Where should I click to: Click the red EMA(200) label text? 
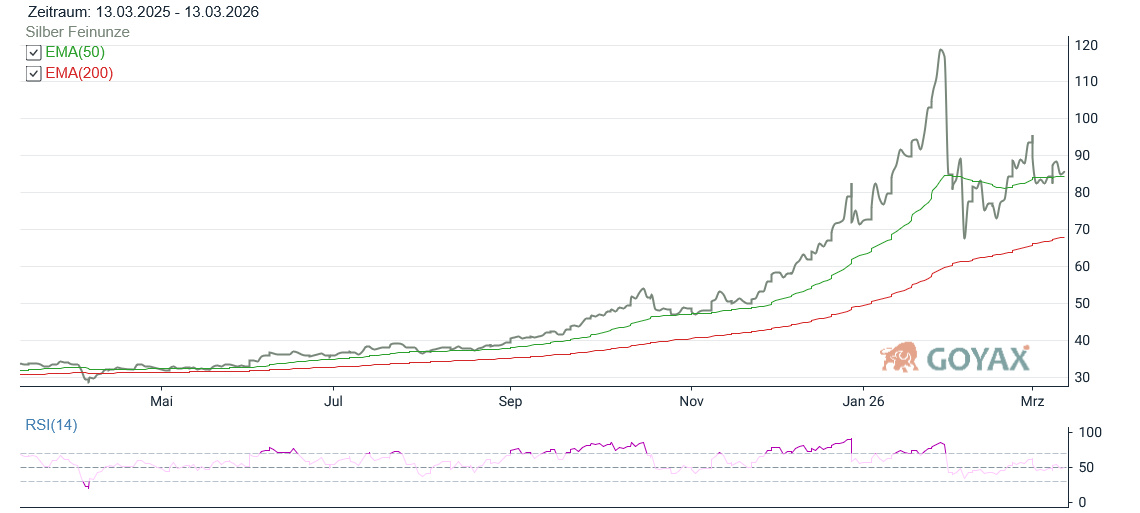[x=79, y=73]
